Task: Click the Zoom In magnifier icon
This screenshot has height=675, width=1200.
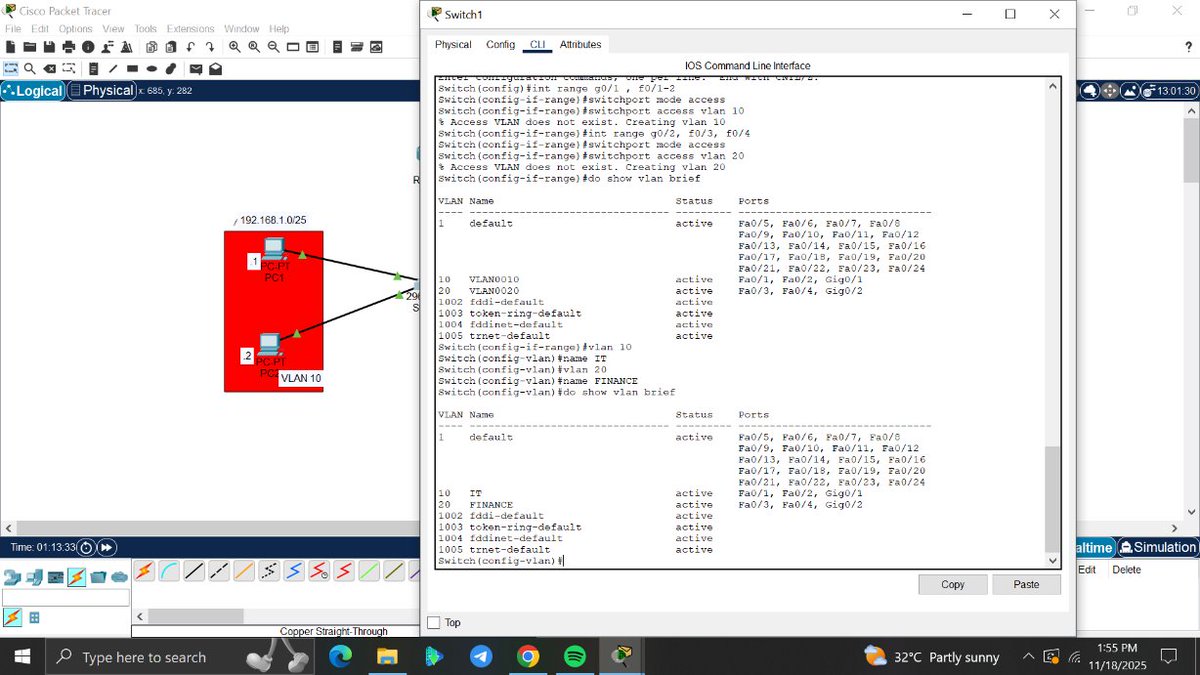Action: (234, 47)
